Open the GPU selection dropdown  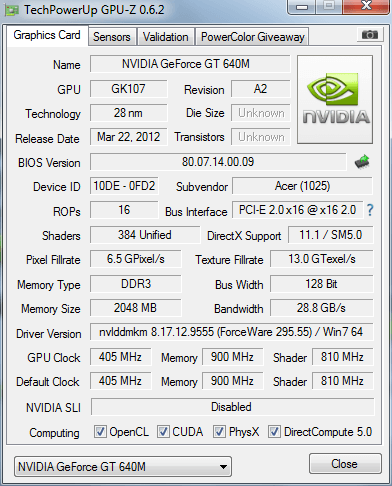click(x=123, y=467)
